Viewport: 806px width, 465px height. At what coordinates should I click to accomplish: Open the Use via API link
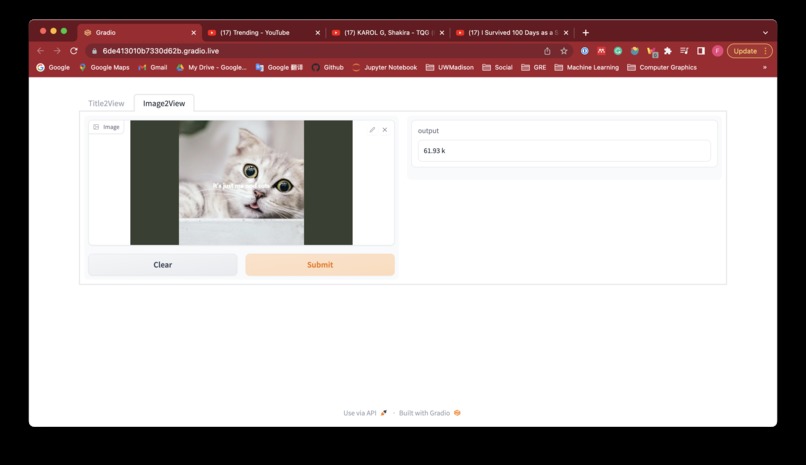(365, 413)
